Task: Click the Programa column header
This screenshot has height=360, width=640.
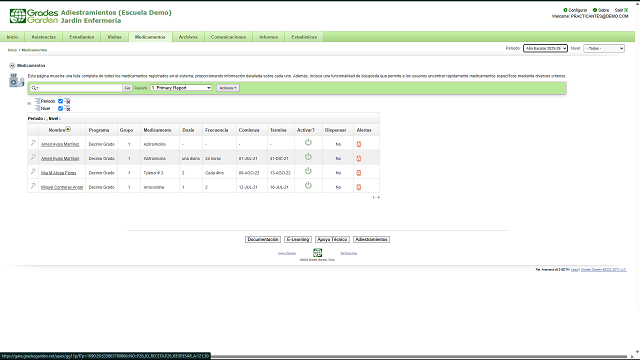Action: pyautogui.click(x=99, y=130)
